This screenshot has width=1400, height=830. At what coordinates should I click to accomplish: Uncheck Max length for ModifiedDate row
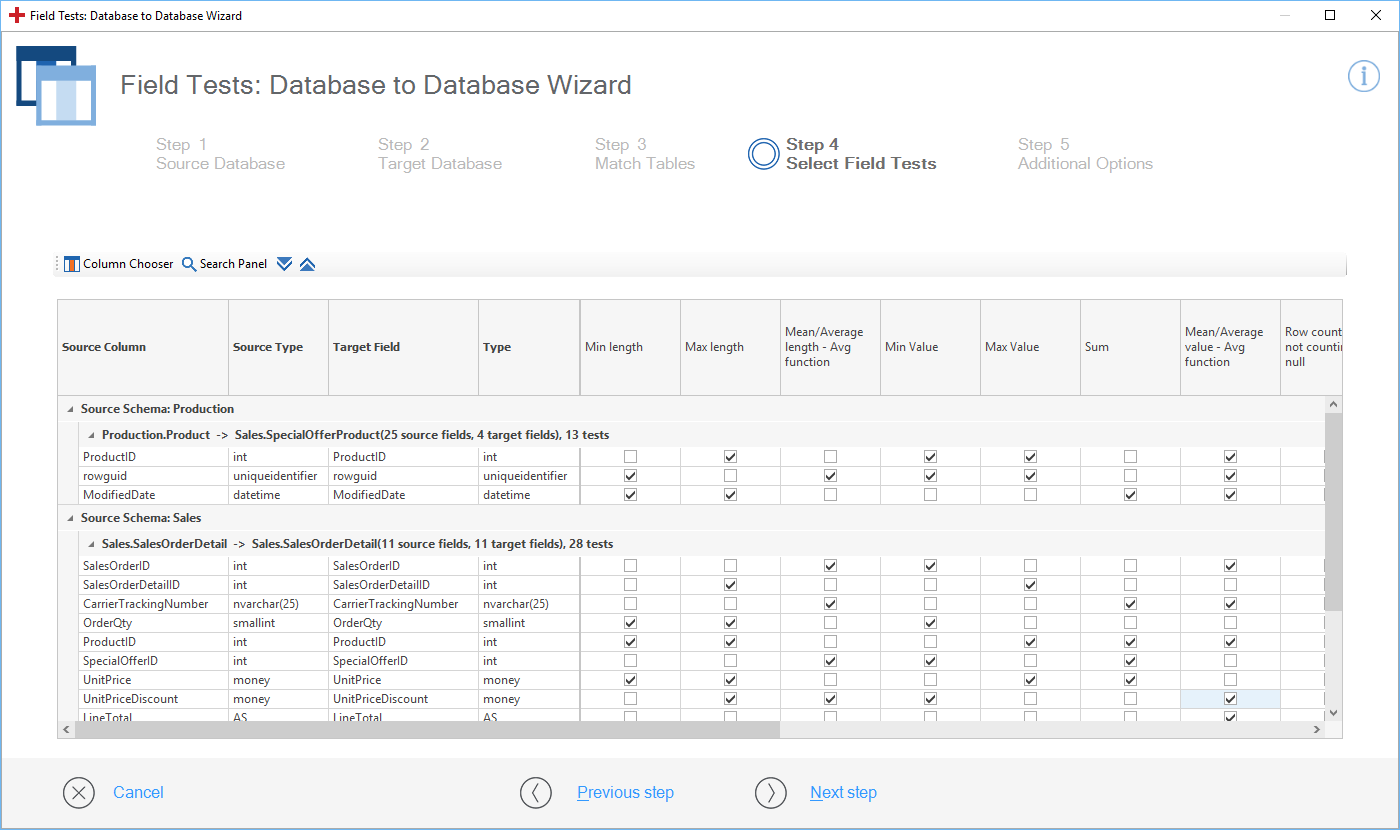tap(730, 495)
